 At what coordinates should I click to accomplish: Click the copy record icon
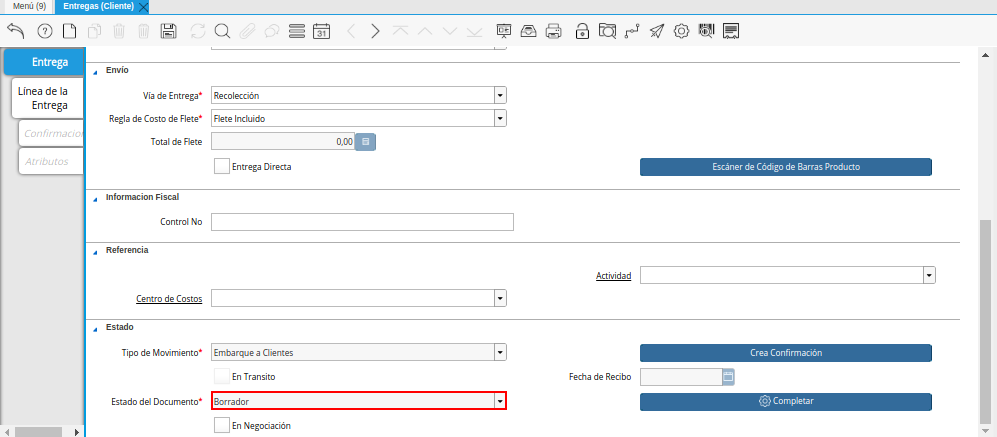point(94,31)
